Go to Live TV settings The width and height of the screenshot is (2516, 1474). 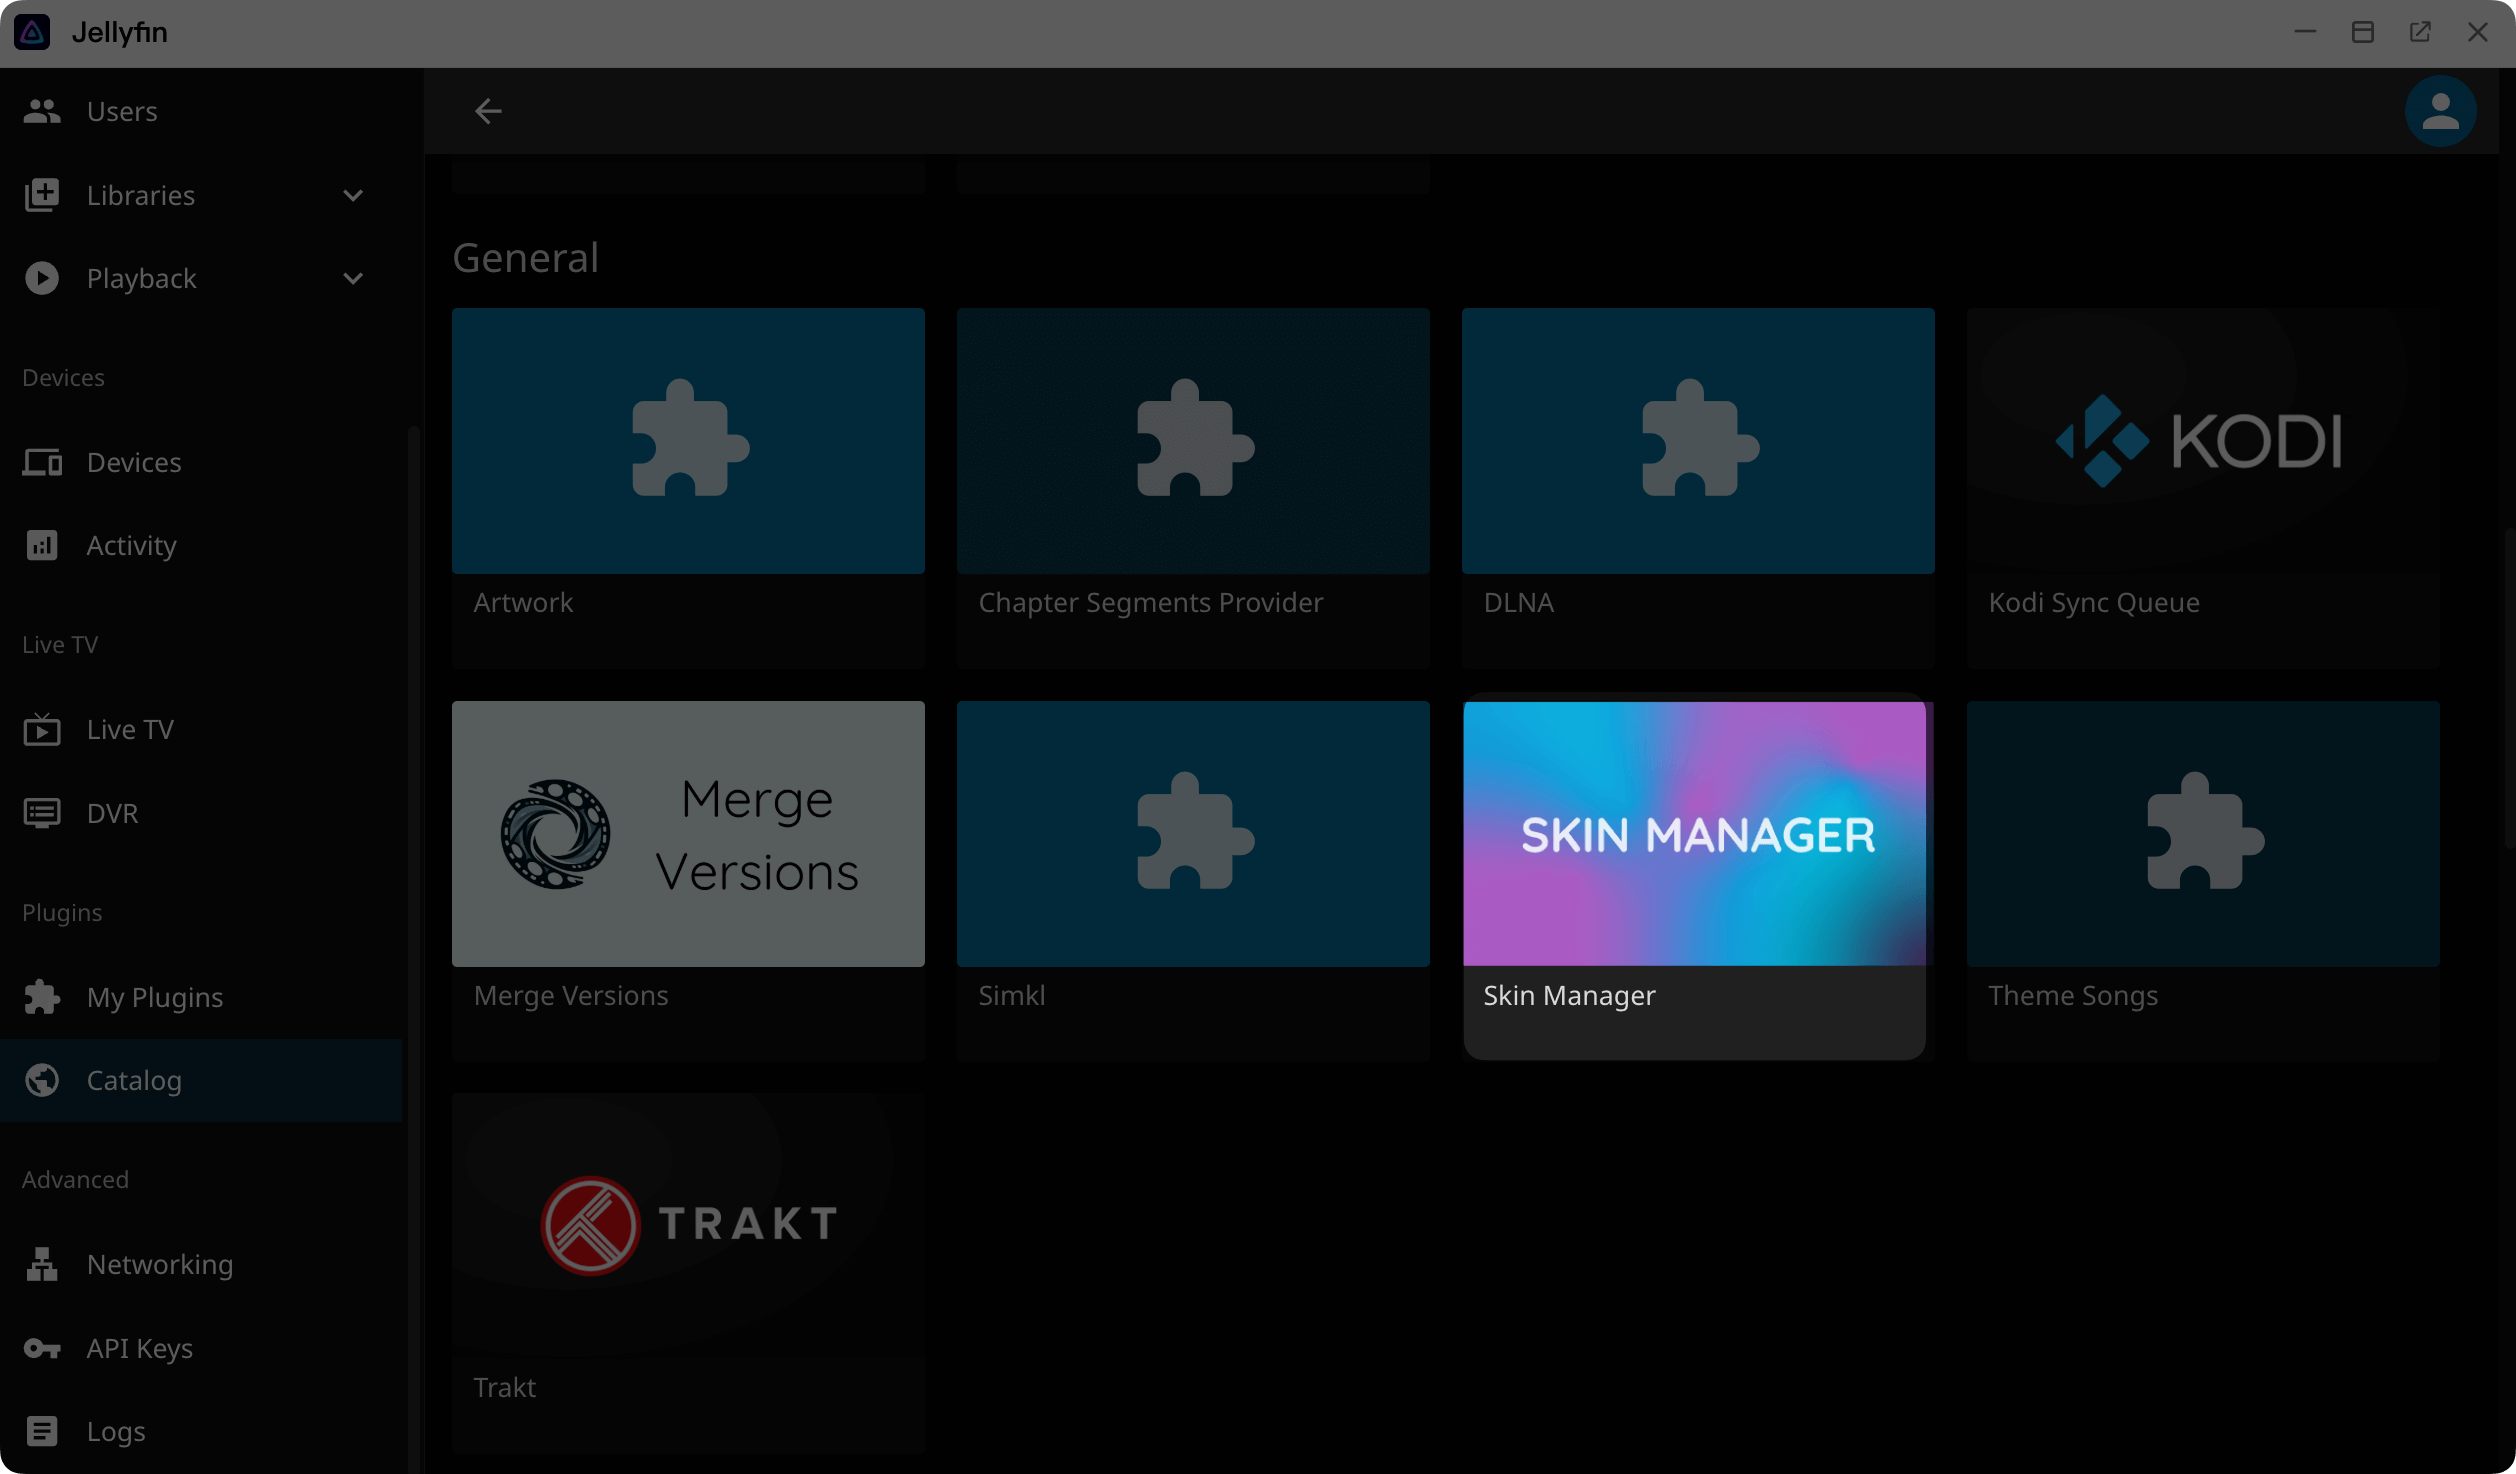129,729
